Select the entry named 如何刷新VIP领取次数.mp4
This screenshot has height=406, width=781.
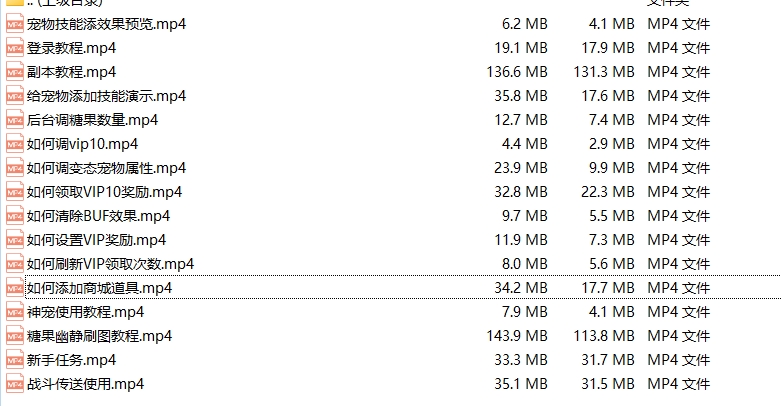click(x=110, y=264)
